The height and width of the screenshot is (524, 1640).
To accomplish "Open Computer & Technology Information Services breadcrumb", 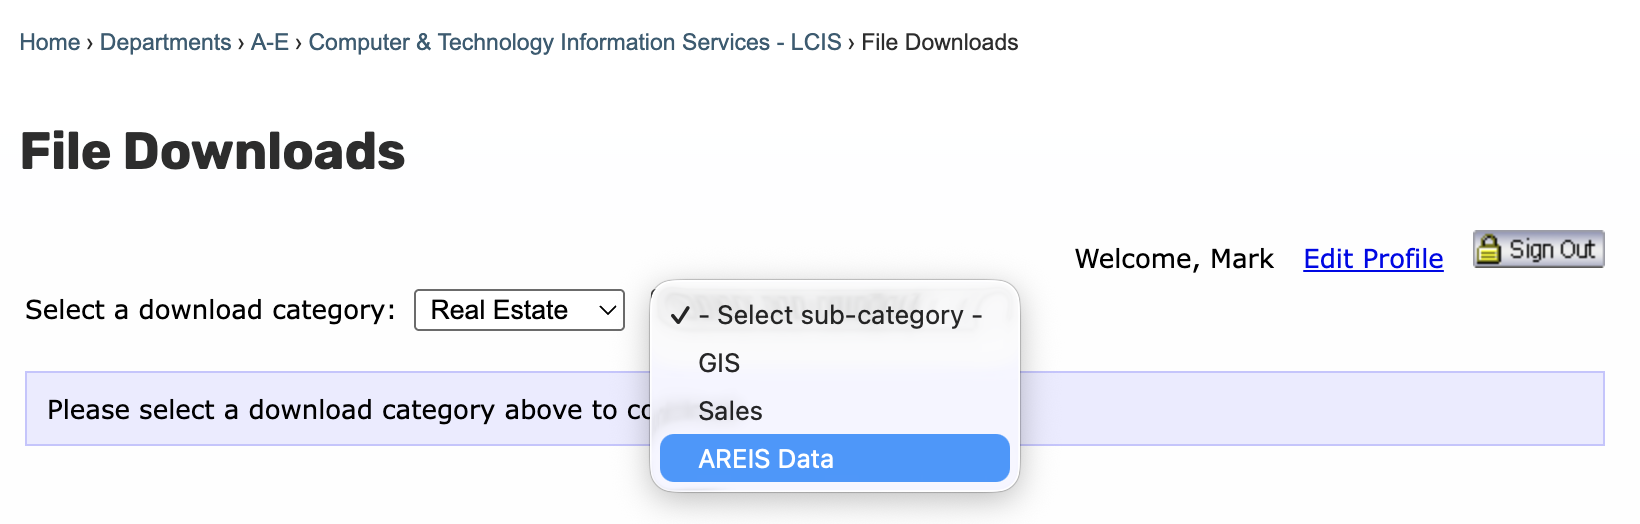I will point(574,43).
